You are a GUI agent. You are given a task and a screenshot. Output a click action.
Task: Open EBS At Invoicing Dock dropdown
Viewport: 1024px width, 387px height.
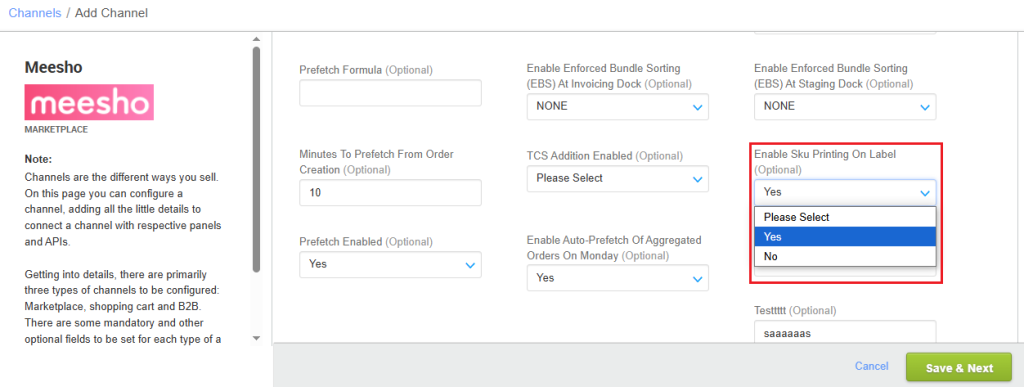tap(618, 106)
